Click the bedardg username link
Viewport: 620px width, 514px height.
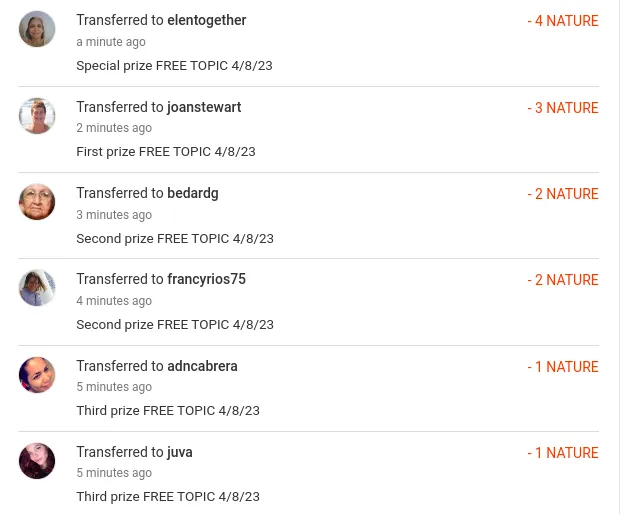(193, 193)
